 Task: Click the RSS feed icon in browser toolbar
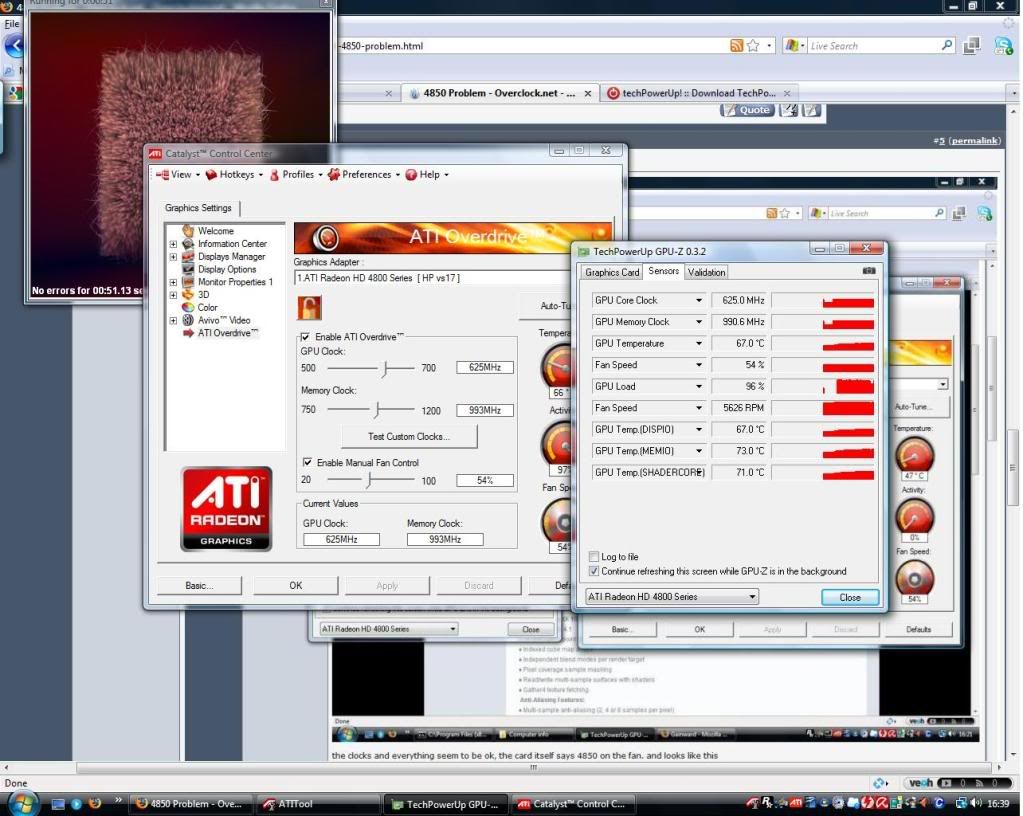pos(736,46)
